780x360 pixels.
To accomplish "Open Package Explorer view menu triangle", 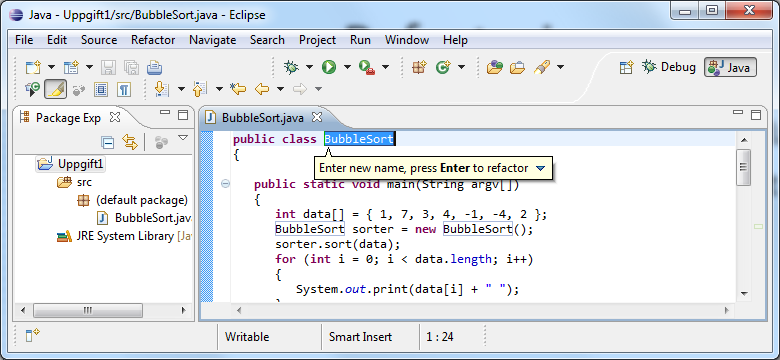I will click(183, 138).
